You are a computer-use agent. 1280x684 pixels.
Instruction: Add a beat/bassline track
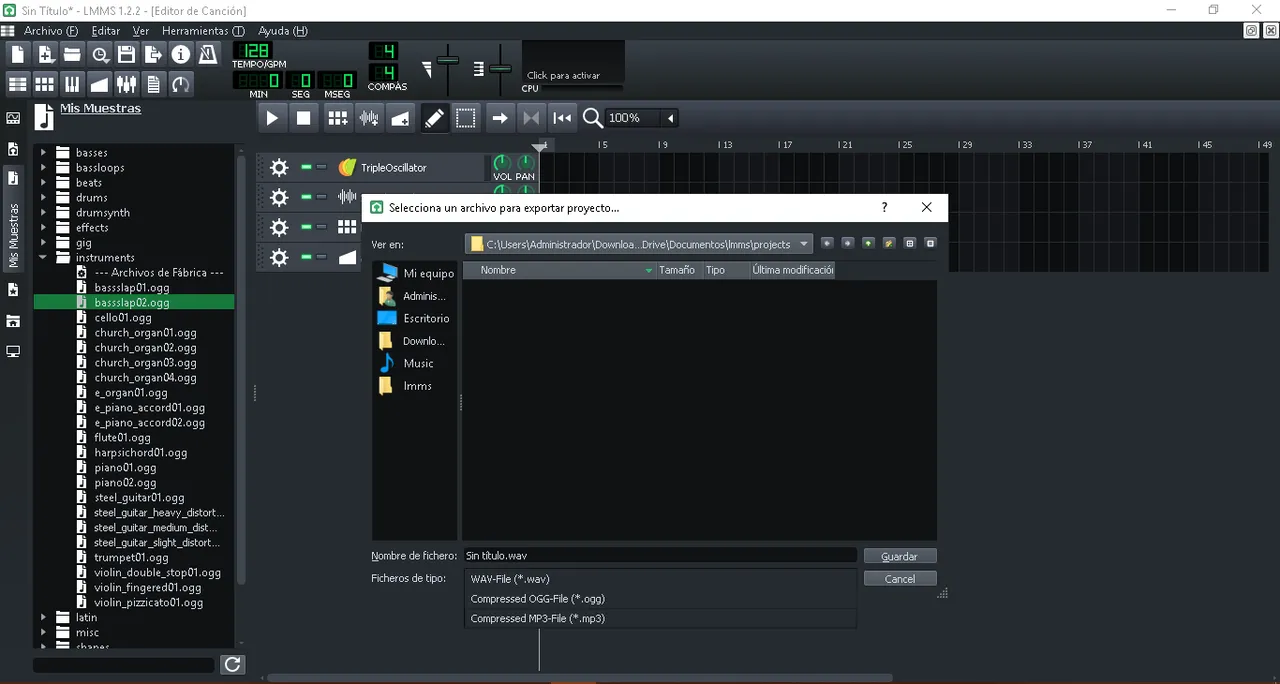click(338, 118)
